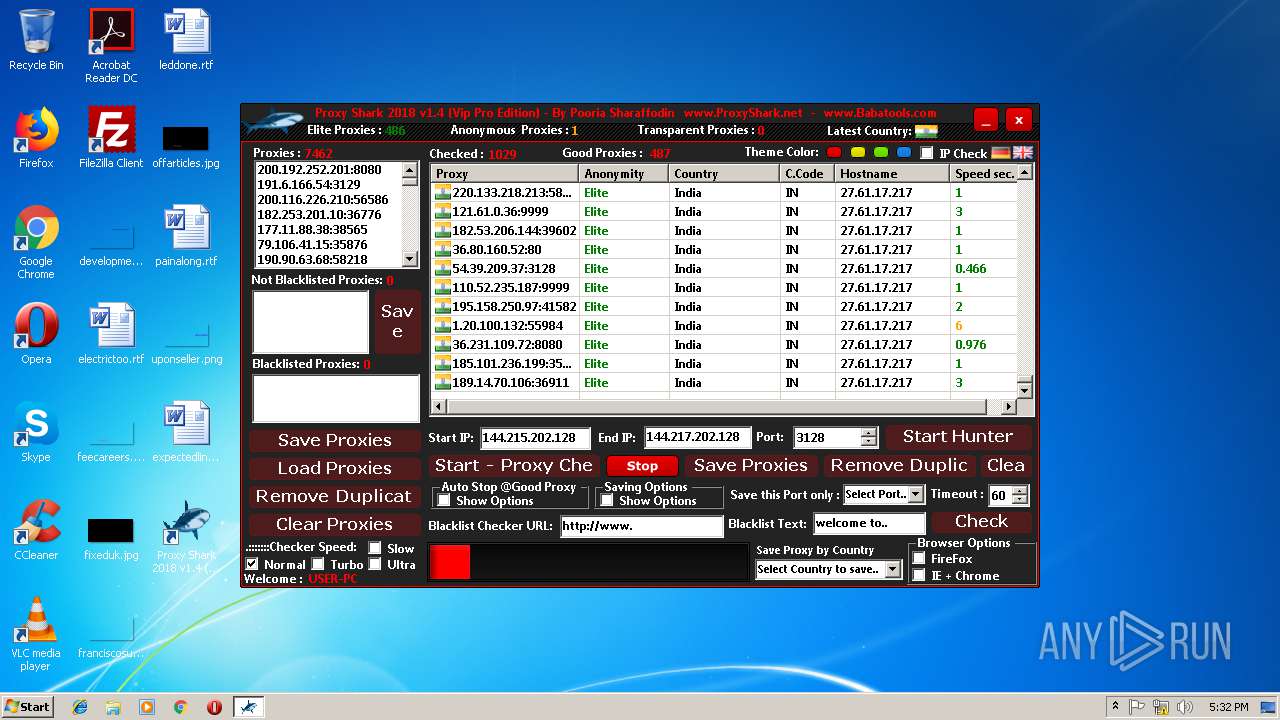This screenshot has height=720, width=1280.
Task: Click Load Proxies button
Action: click(x=334, y=468)
